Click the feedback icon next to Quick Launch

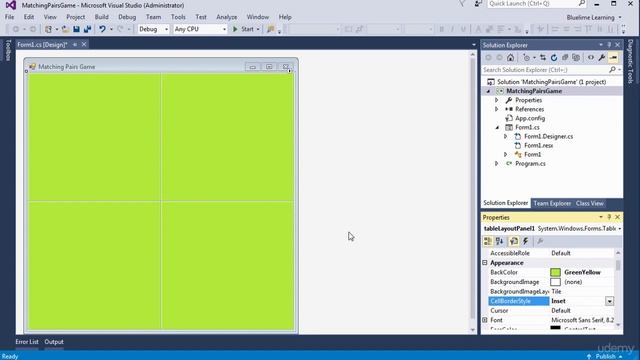pyautogui.click(x=478, y=4)
